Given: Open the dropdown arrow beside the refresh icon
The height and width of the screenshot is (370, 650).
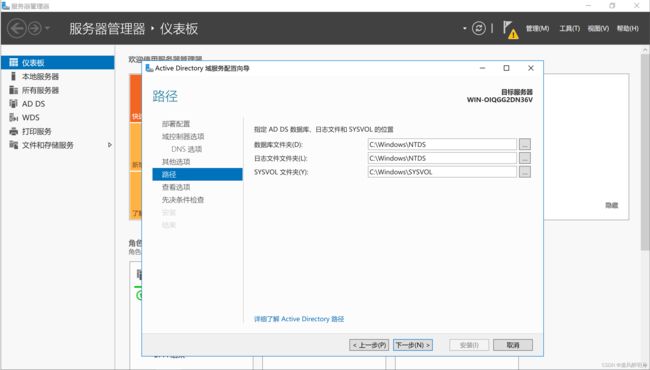Looking at the screenshot, I should [x=464, y=28].
